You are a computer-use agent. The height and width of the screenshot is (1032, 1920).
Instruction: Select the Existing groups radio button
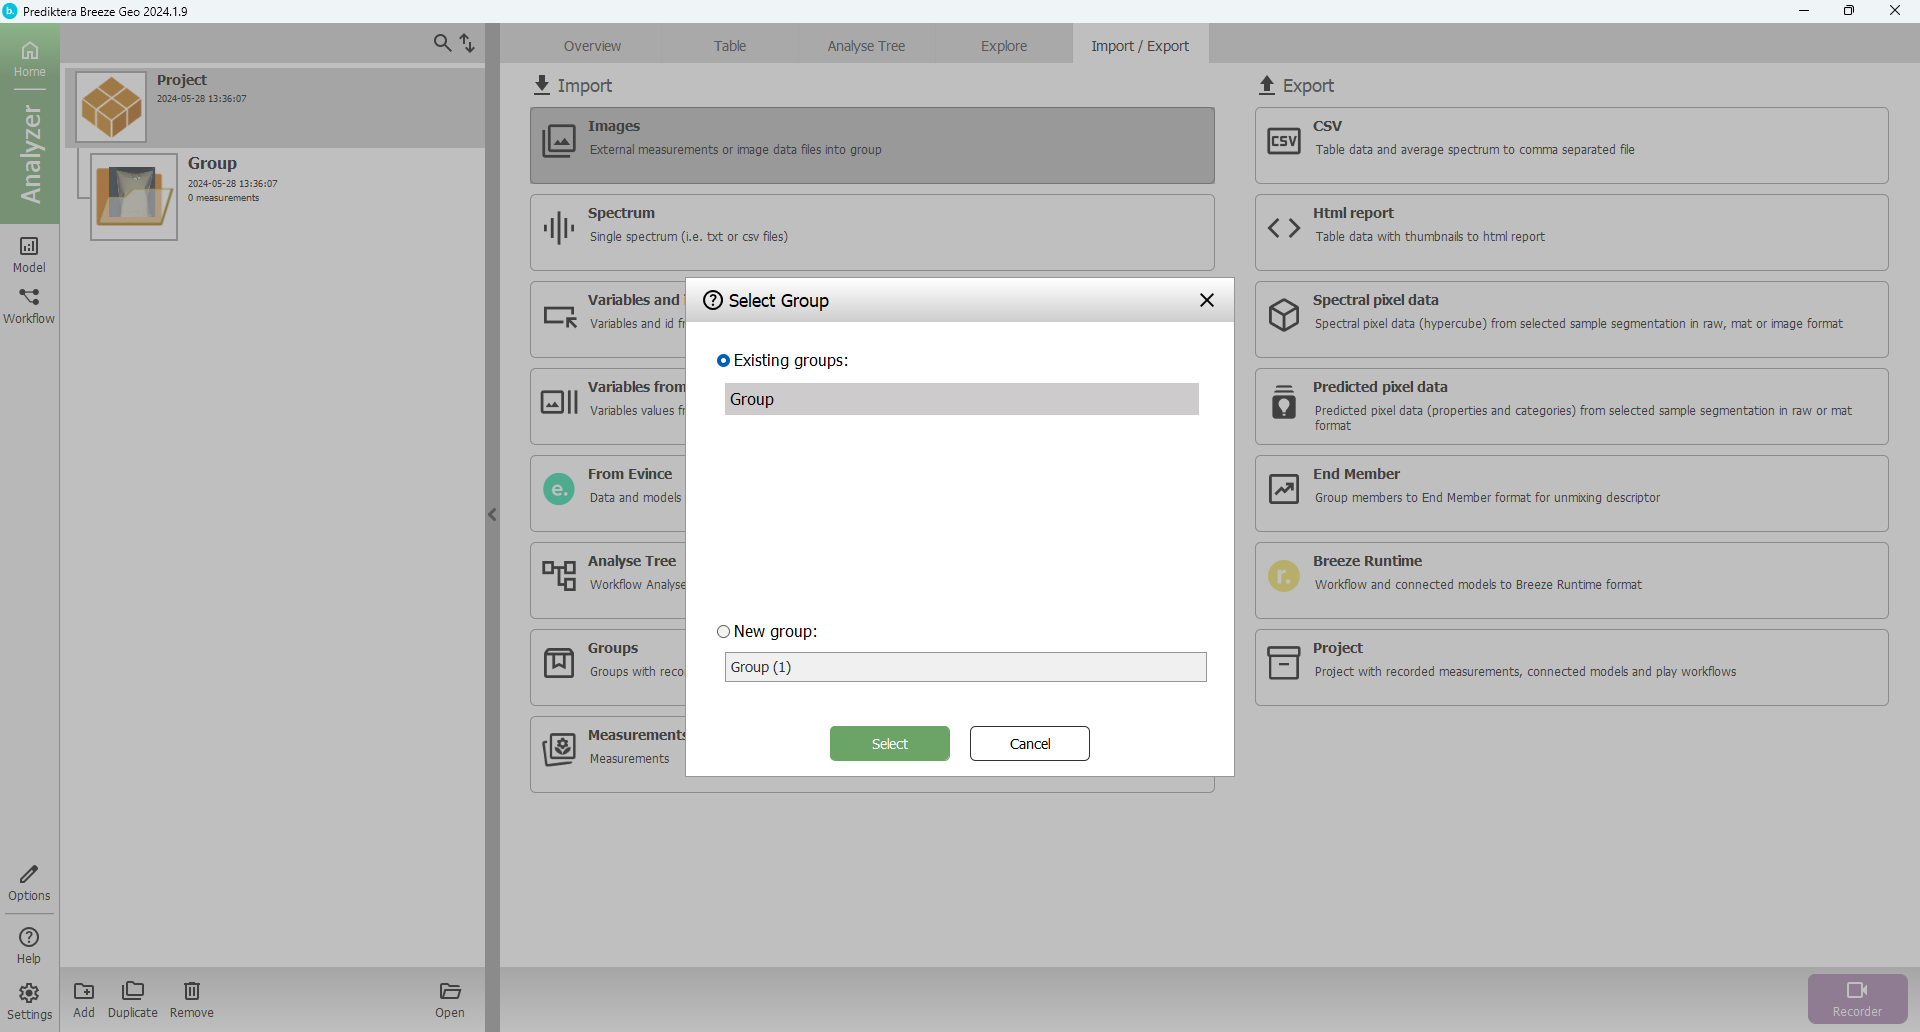[723, 361]
